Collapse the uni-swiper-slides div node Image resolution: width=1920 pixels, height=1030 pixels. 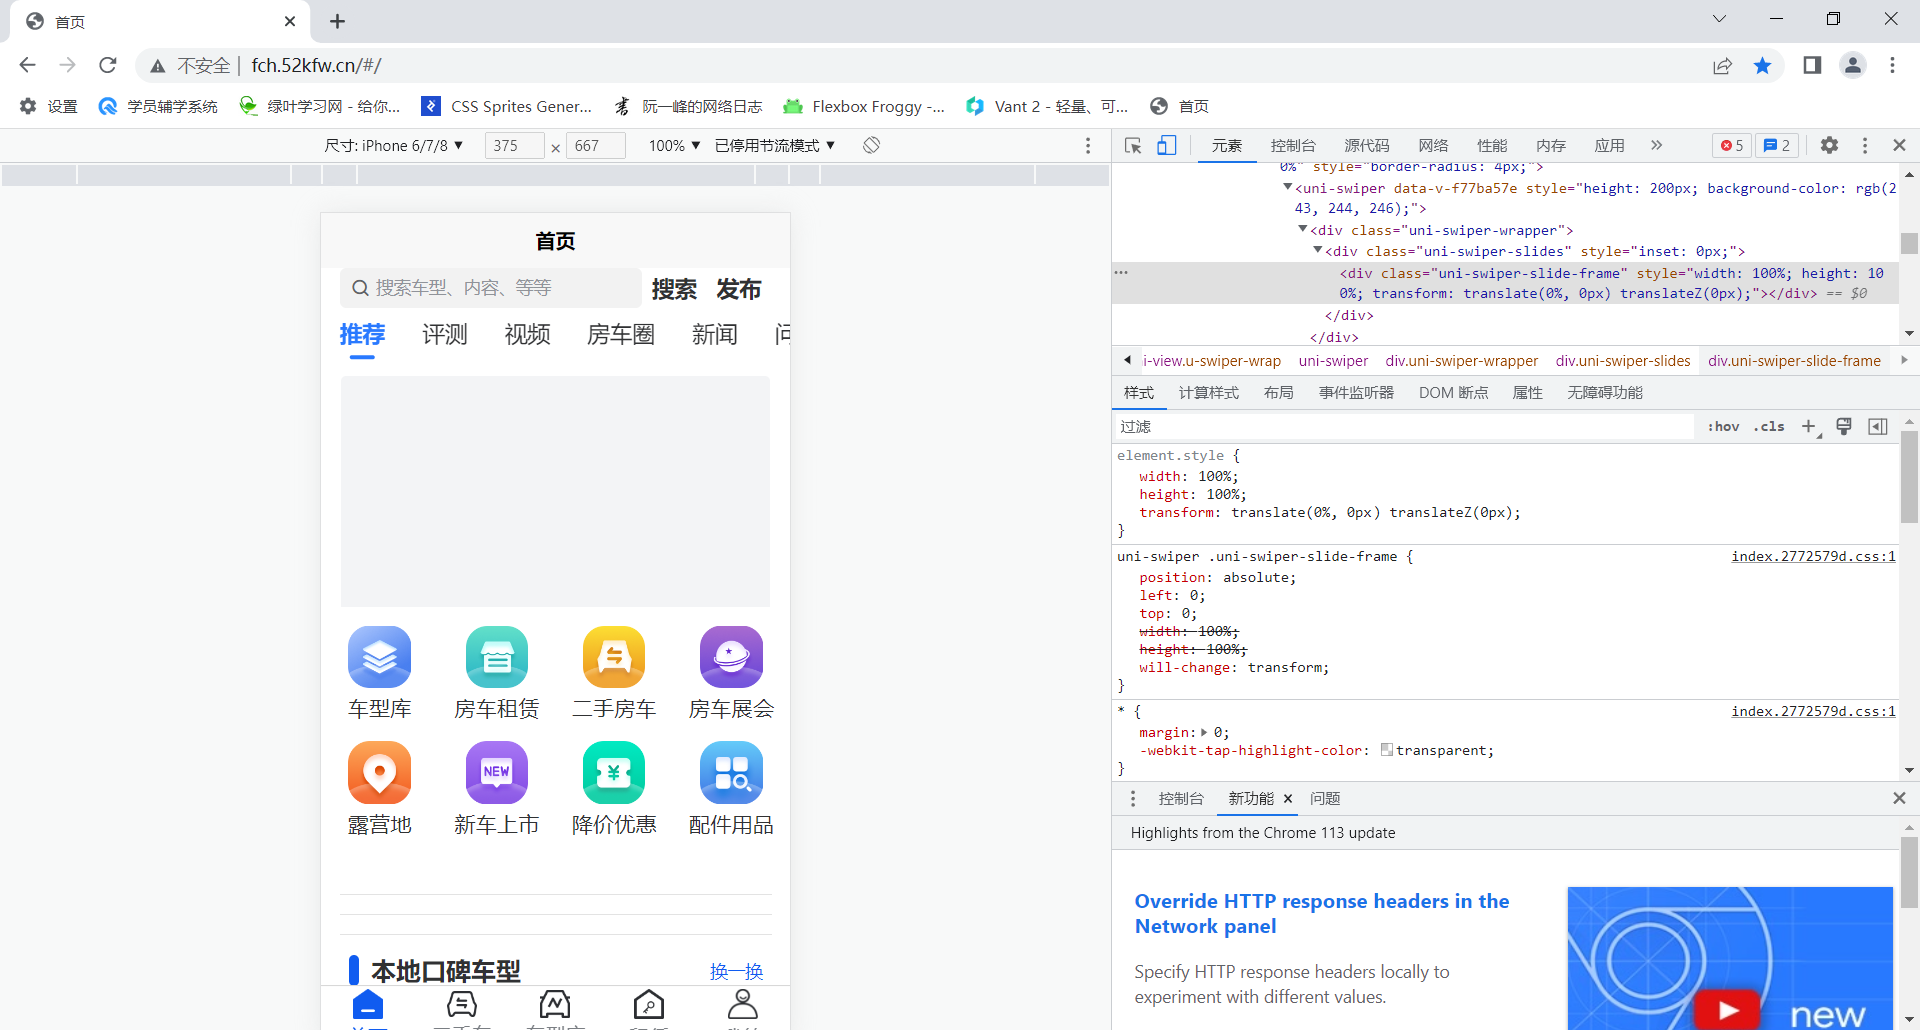coord(1318,251)
